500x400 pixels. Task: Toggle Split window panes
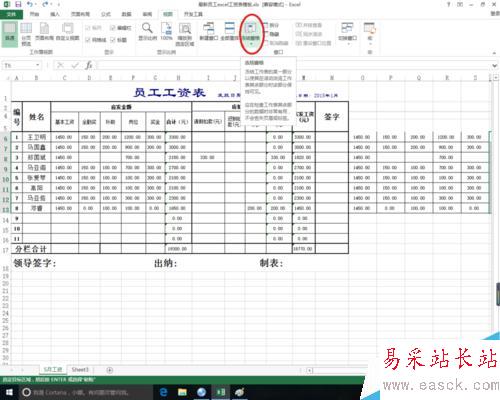271,25
